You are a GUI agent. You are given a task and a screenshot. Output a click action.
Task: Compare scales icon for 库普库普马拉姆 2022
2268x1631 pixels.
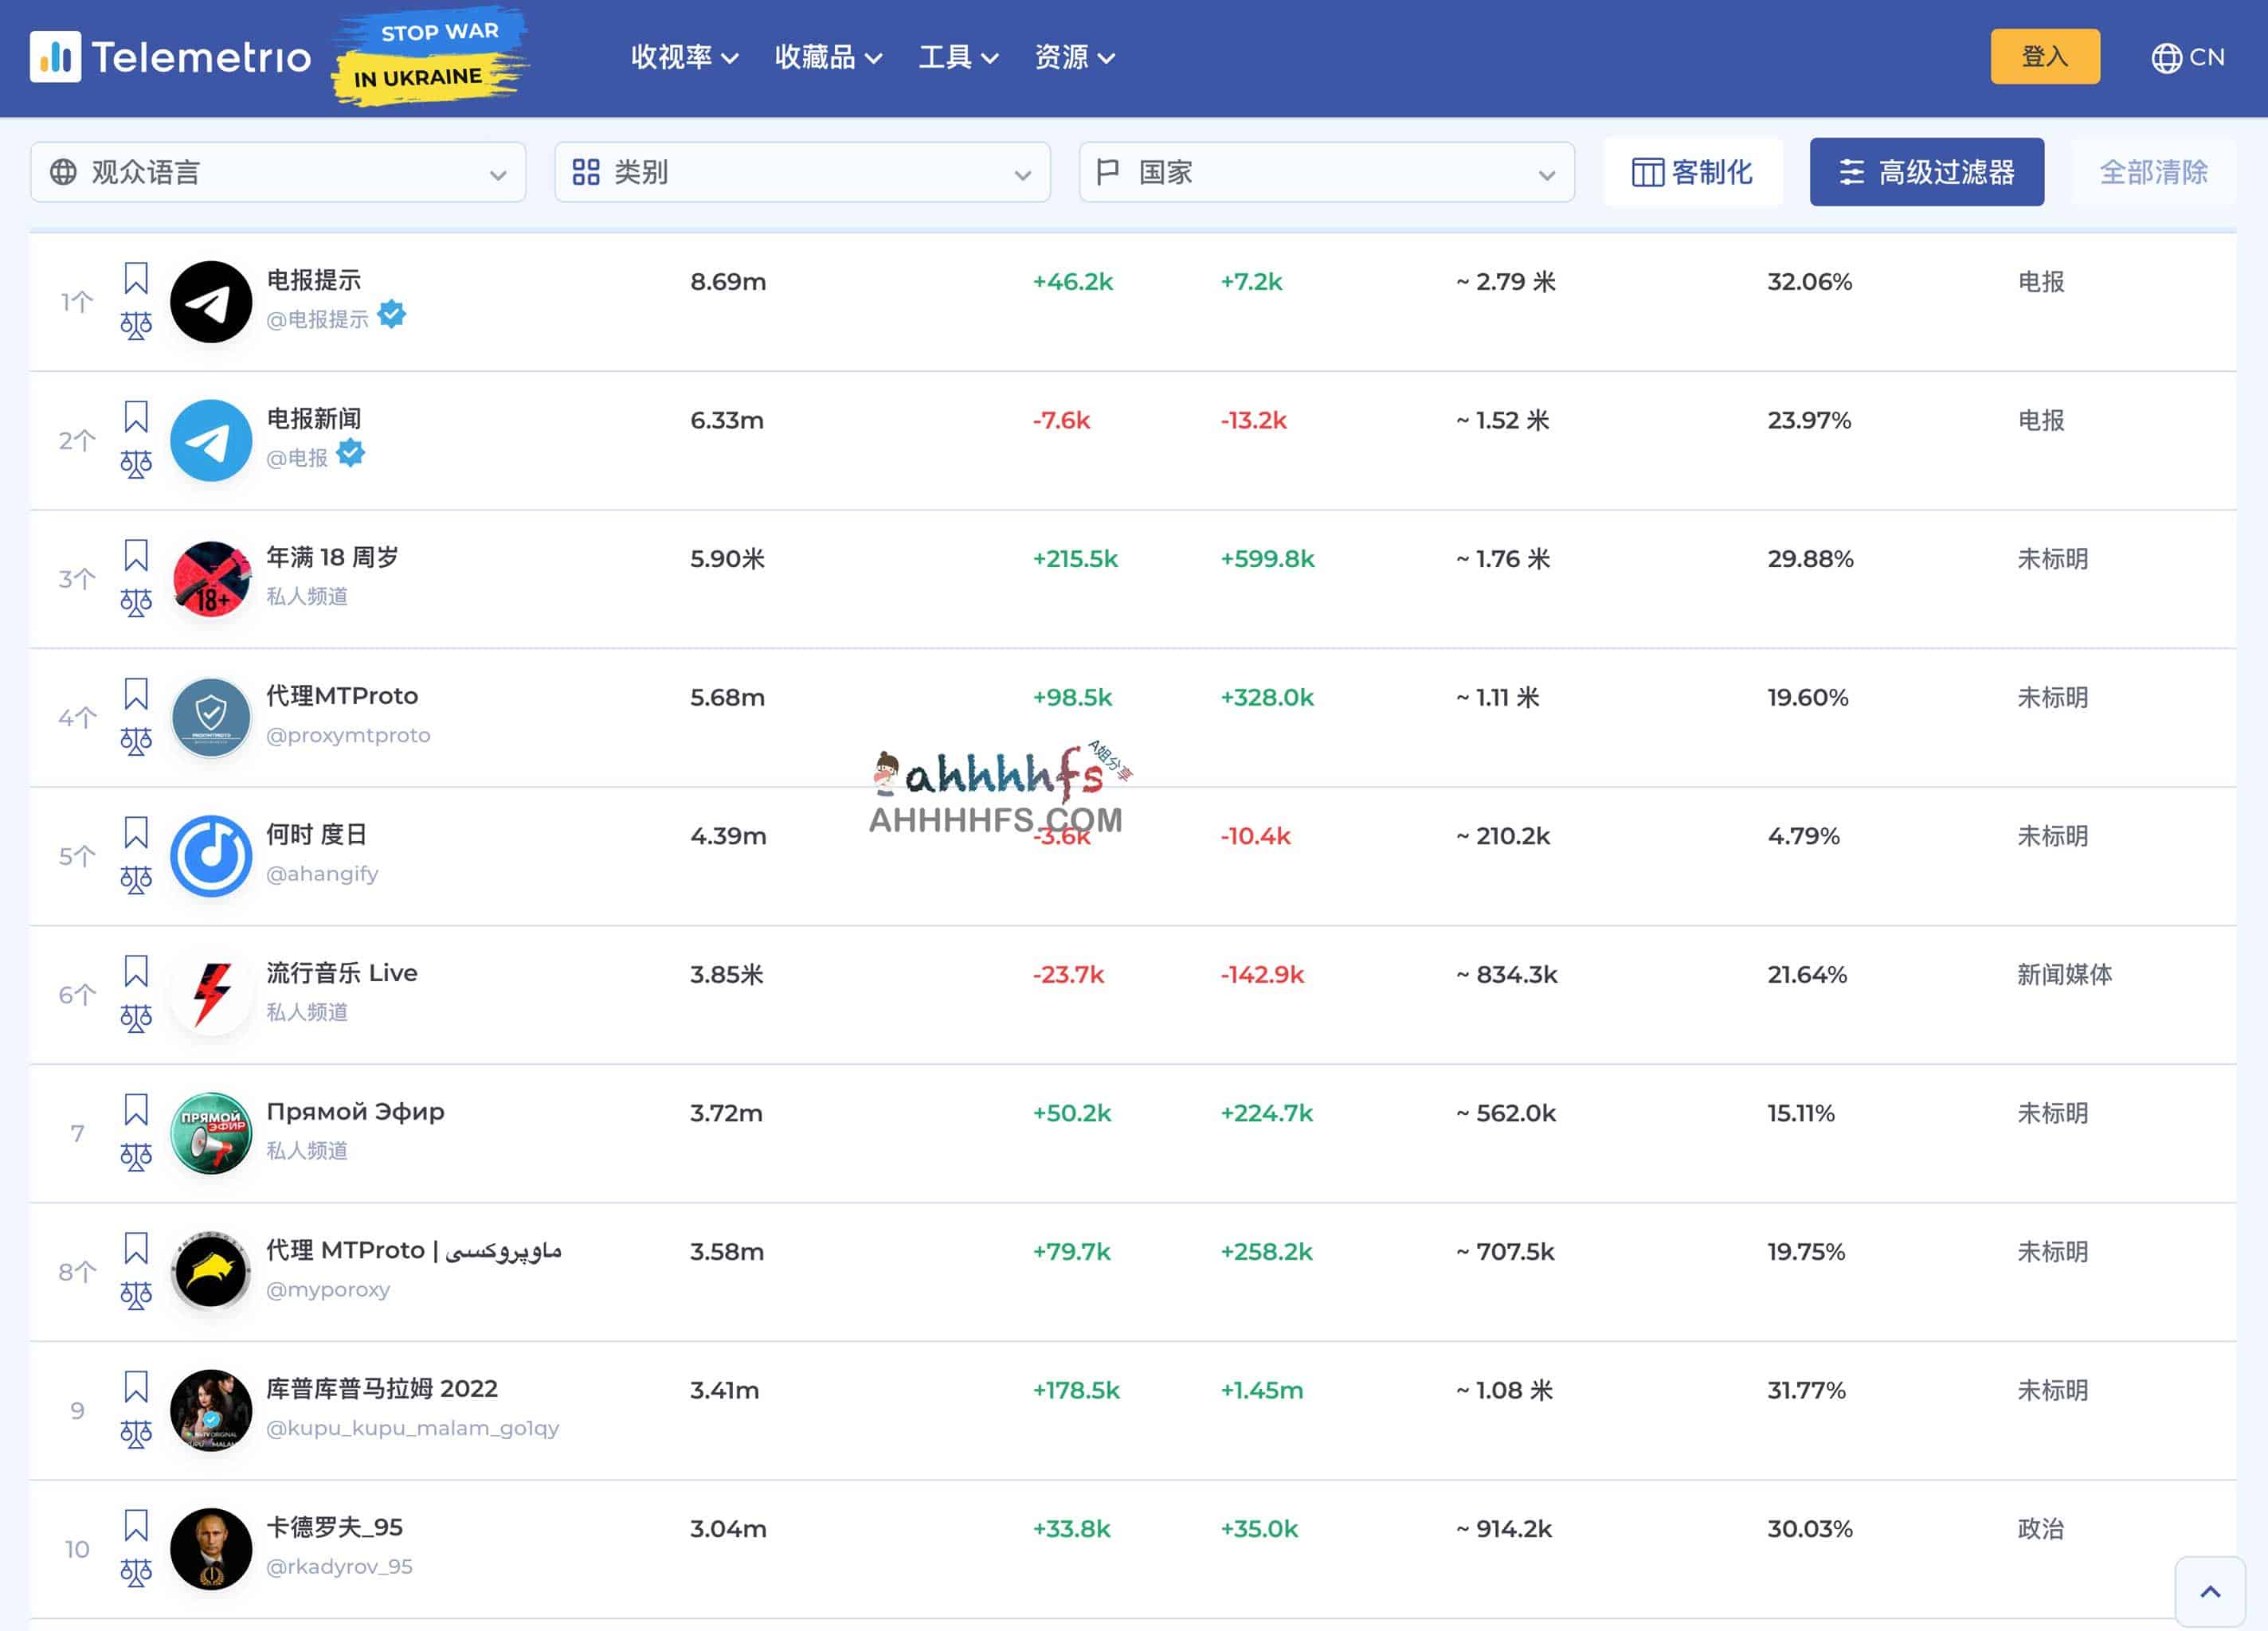click(136, 1434)
